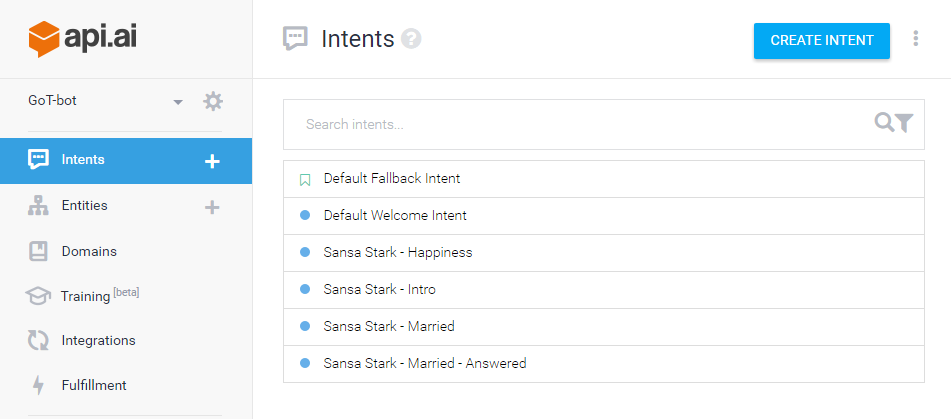Click the Search intents field

tap(580, 124)
